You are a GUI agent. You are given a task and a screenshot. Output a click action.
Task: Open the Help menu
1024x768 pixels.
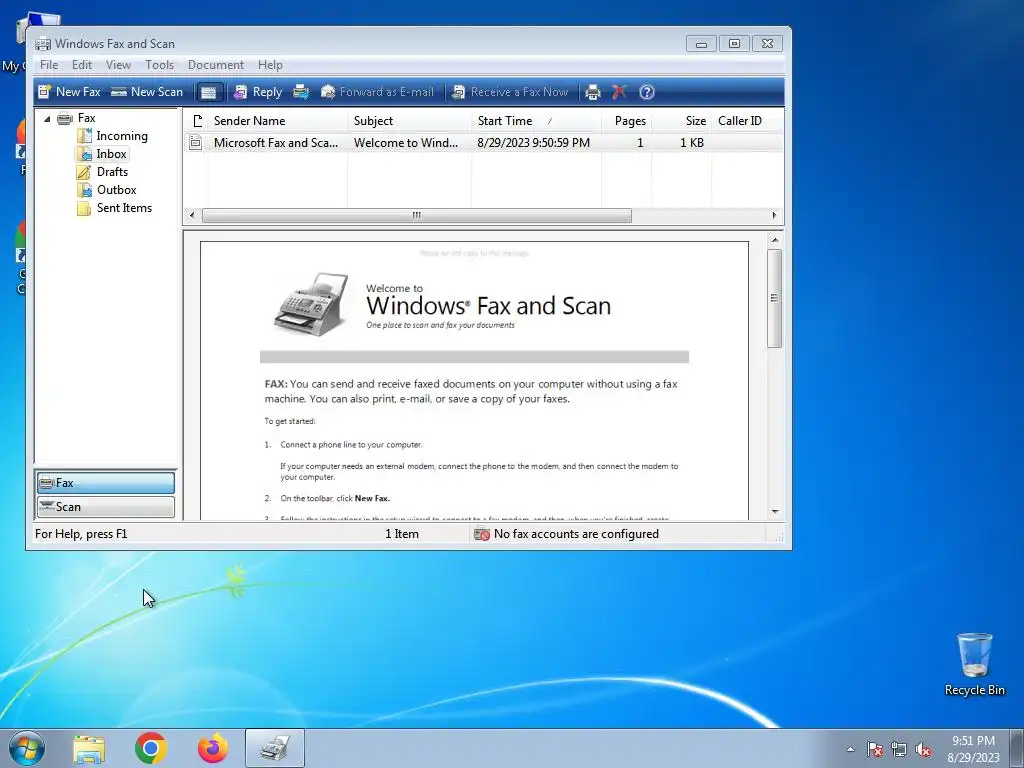coord(270,65)
